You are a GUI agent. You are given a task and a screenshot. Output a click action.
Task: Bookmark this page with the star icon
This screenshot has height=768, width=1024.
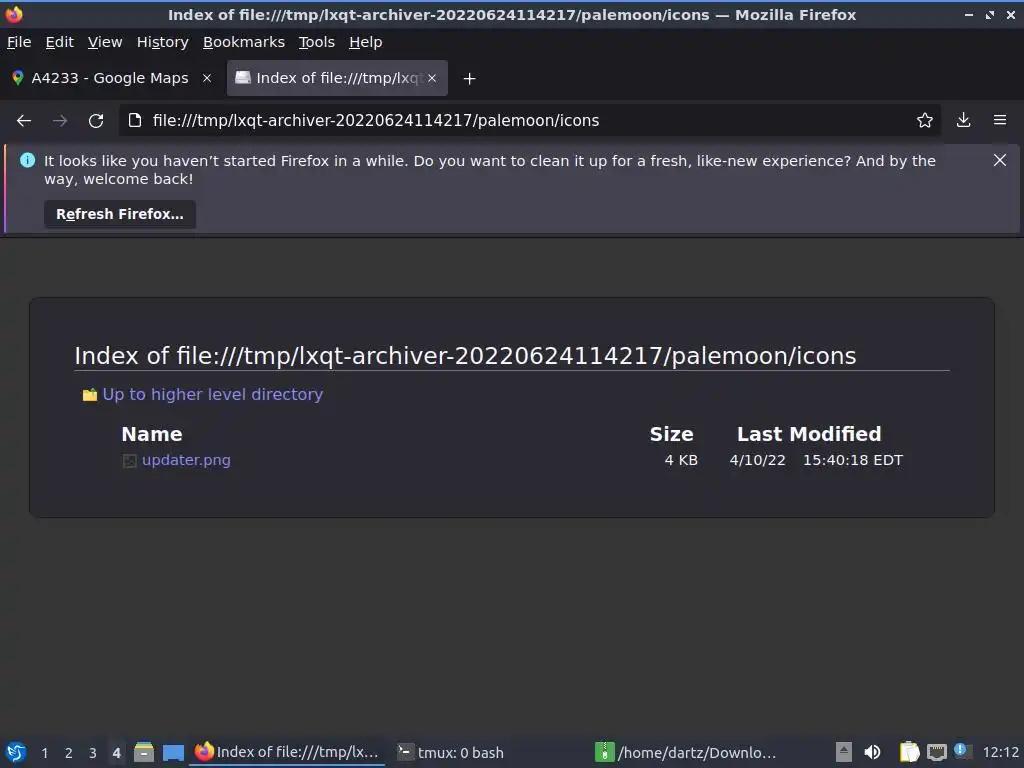[x=924, y=120]
